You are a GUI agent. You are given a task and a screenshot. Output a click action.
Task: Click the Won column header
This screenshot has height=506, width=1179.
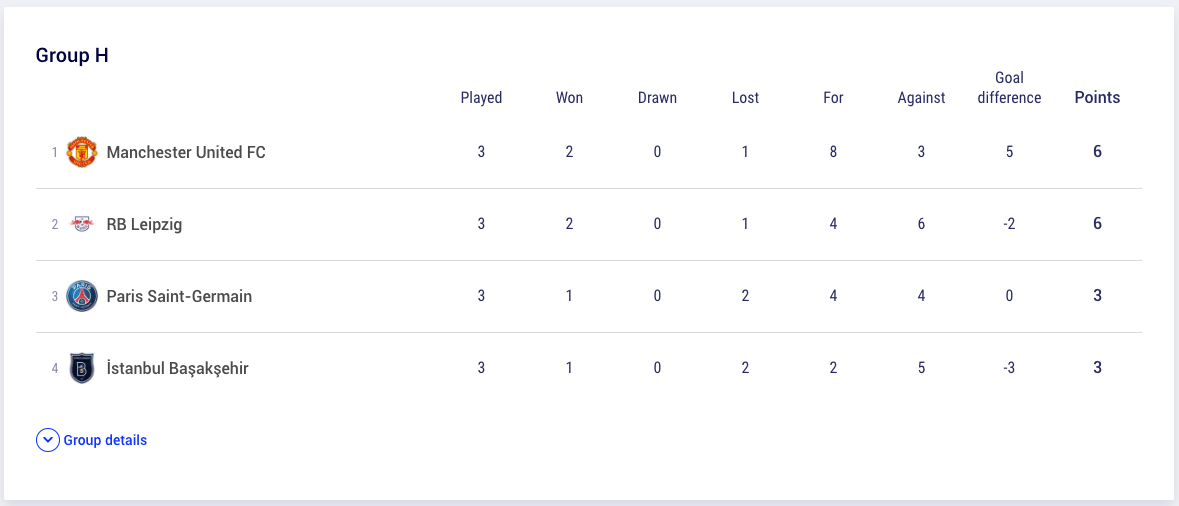(569, 98)
